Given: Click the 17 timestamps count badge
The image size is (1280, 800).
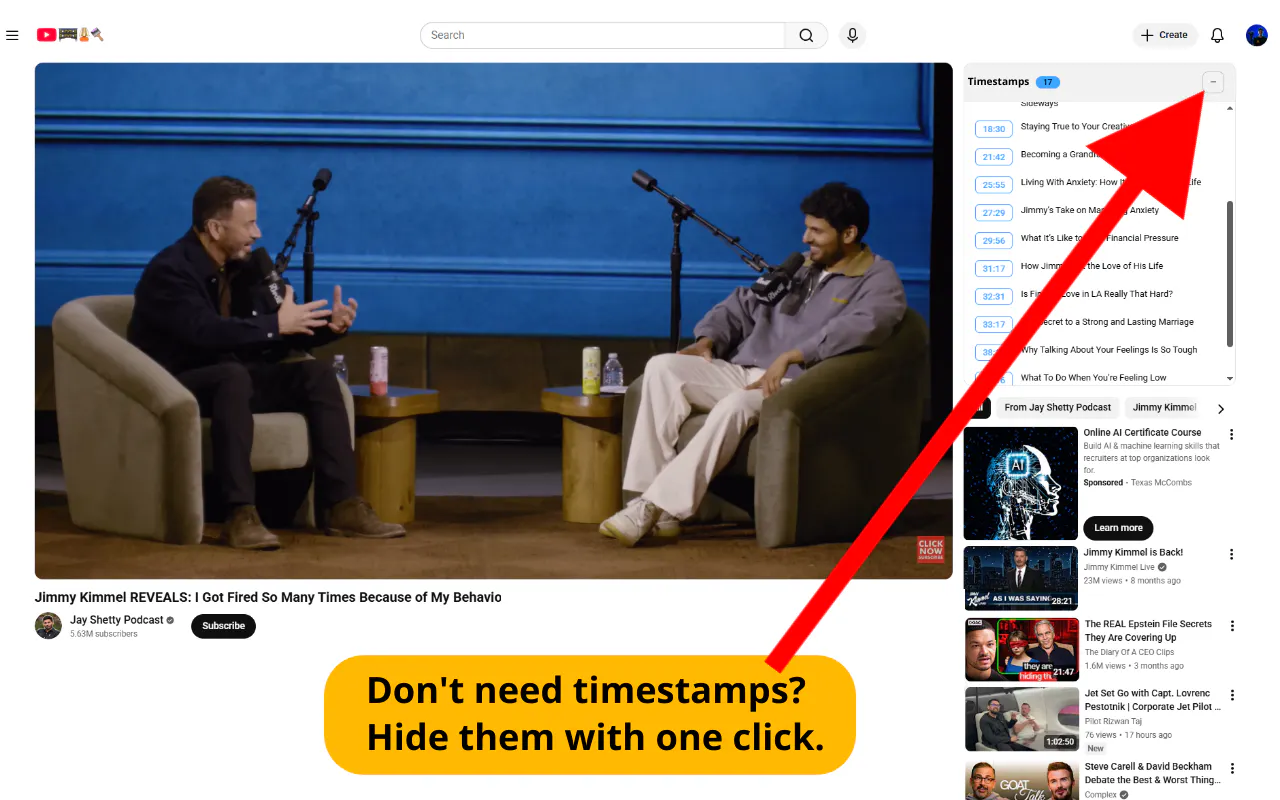Looking at the screenshot, I should (x=1048, y=82).
